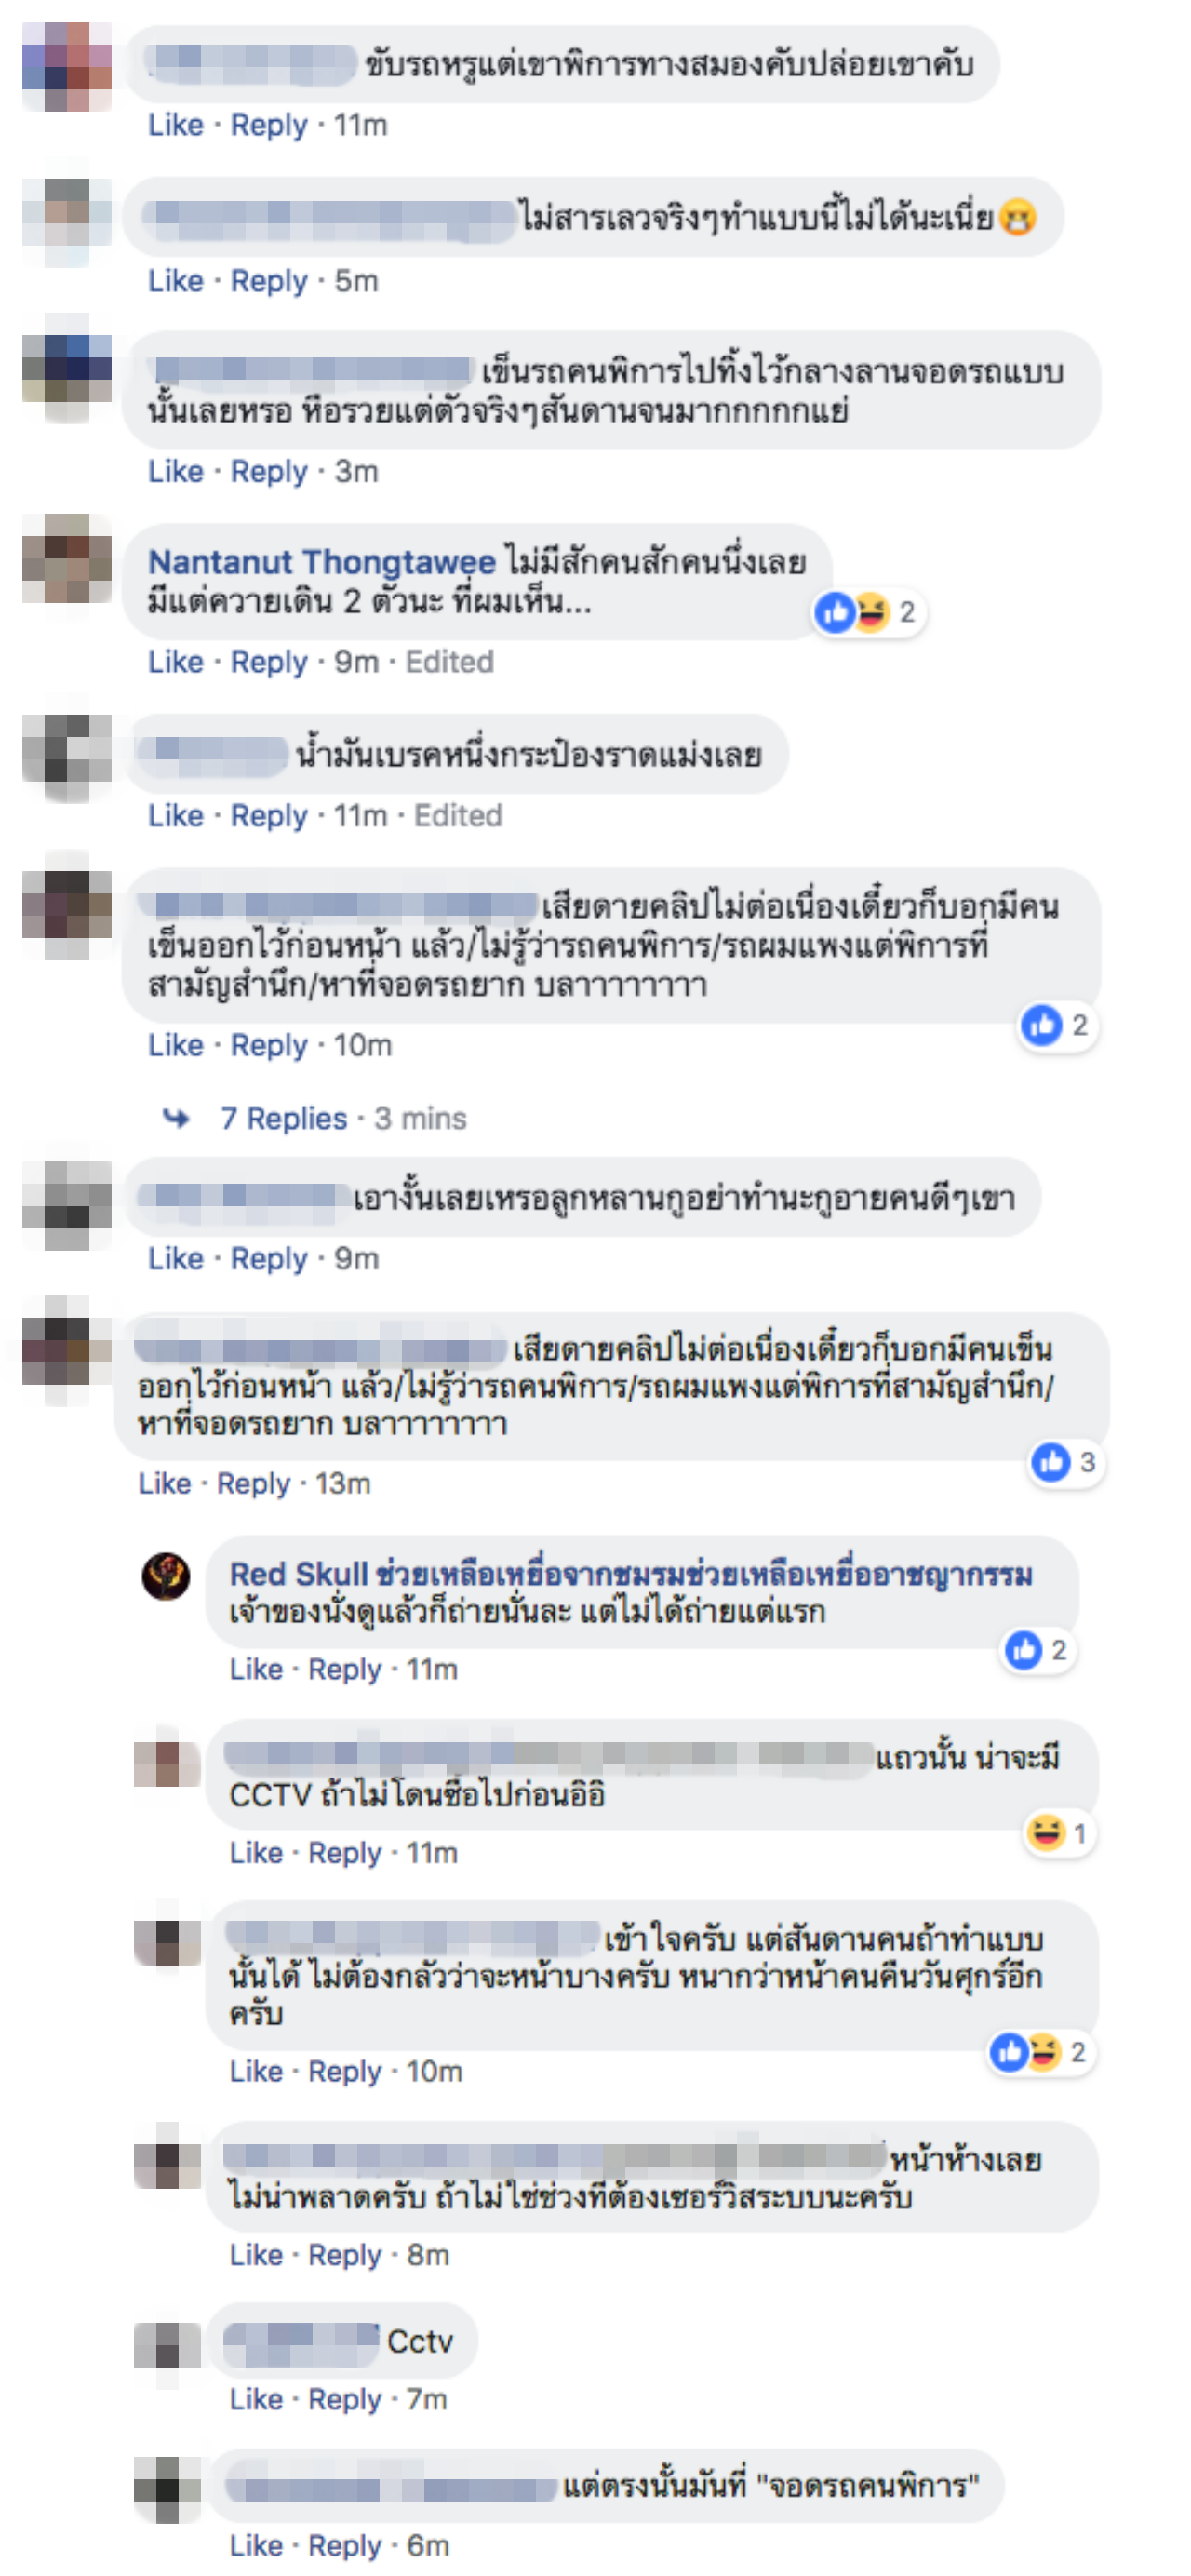
Task: Expand the 7 Replies thread
Action: 284,1118
